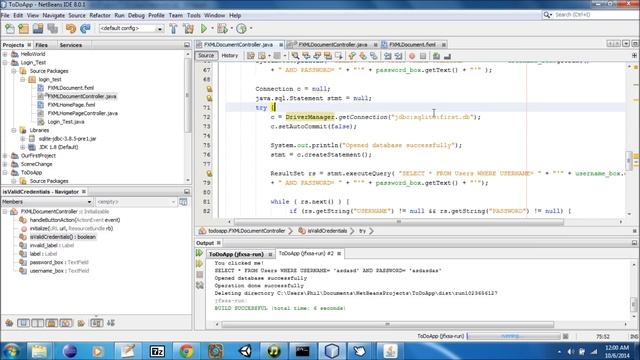Click the Shift Line Right icon
Viewport: 640px width, 360px height.
[398, 56]
